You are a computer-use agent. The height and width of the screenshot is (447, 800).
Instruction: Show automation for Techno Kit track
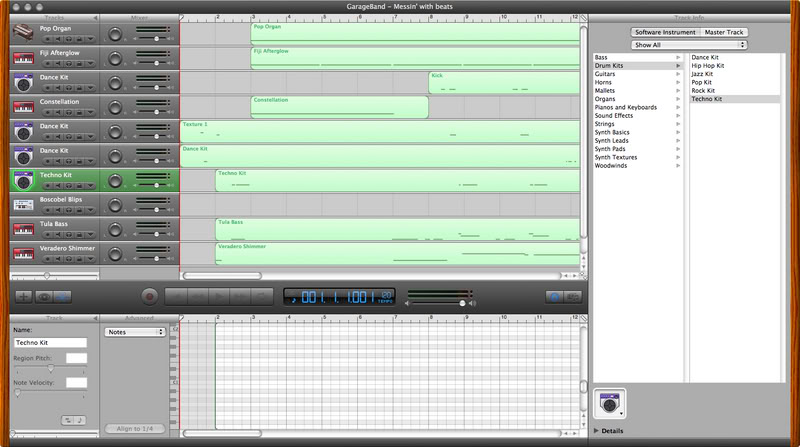click(90, 186)
